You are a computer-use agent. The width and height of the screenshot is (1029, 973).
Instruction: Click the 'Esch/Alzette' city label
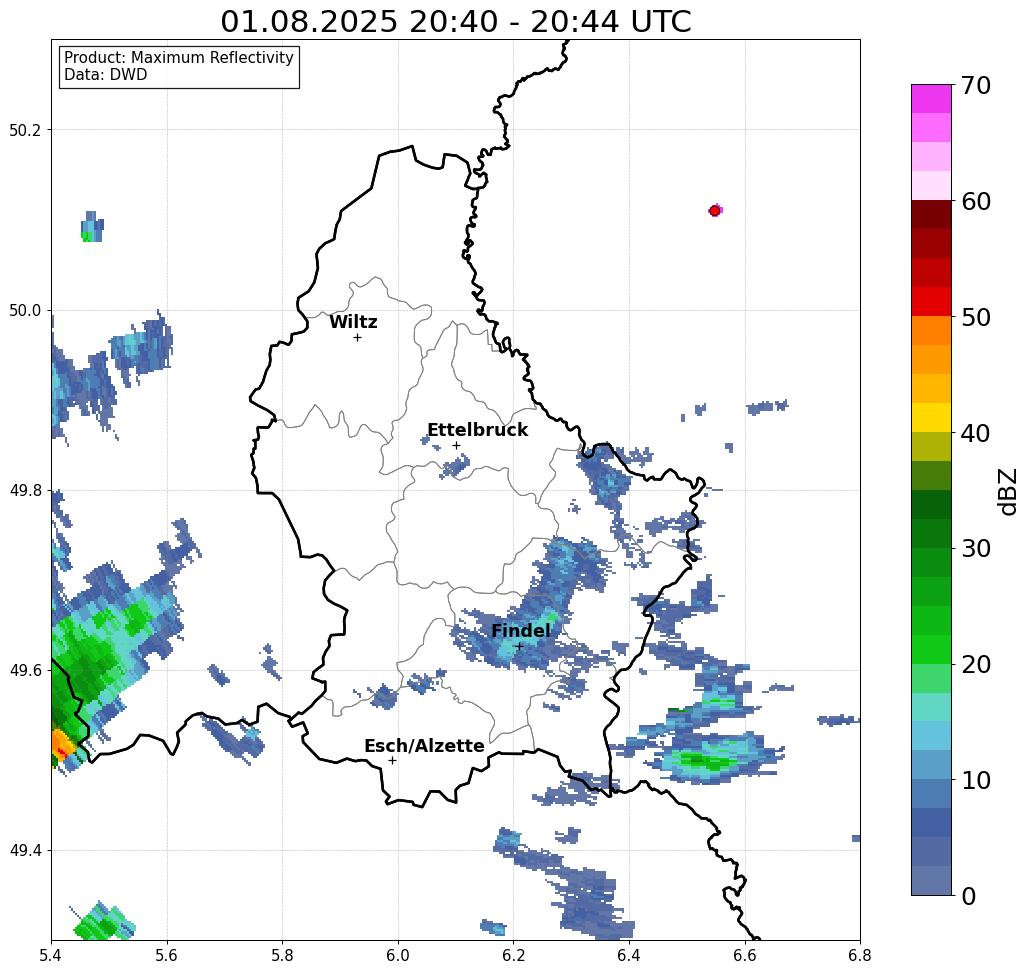pyautogui.click(x=425, y=746)
